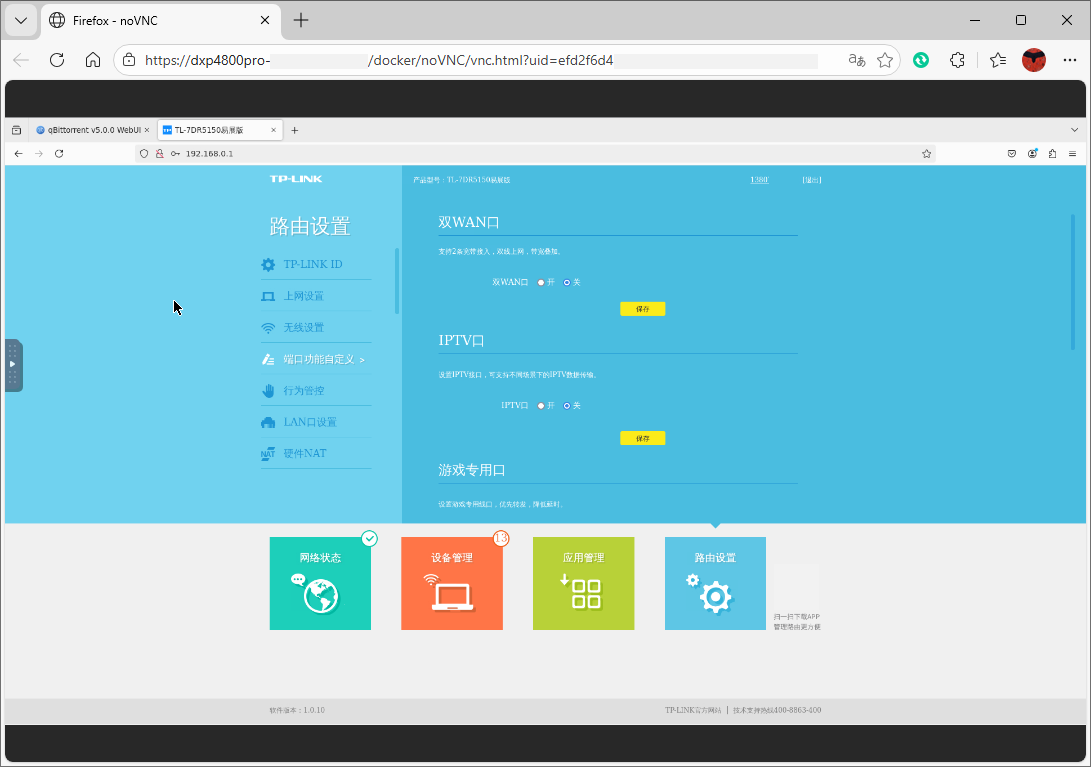1091x767 pixels.
Task: Click the 13 badge on 设备管理
Action: [x=501, y=538]
